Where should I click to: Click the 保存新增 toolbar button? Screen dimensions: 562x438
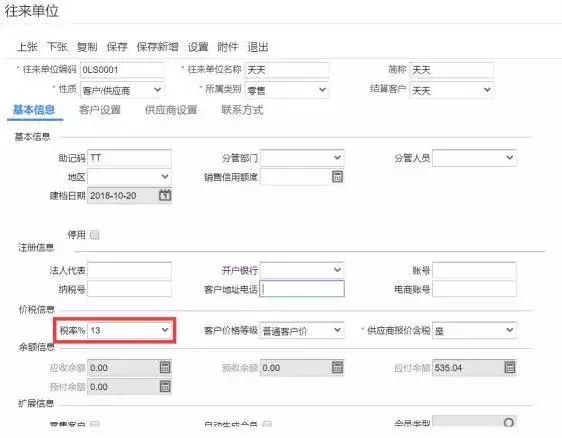[157, 47]
